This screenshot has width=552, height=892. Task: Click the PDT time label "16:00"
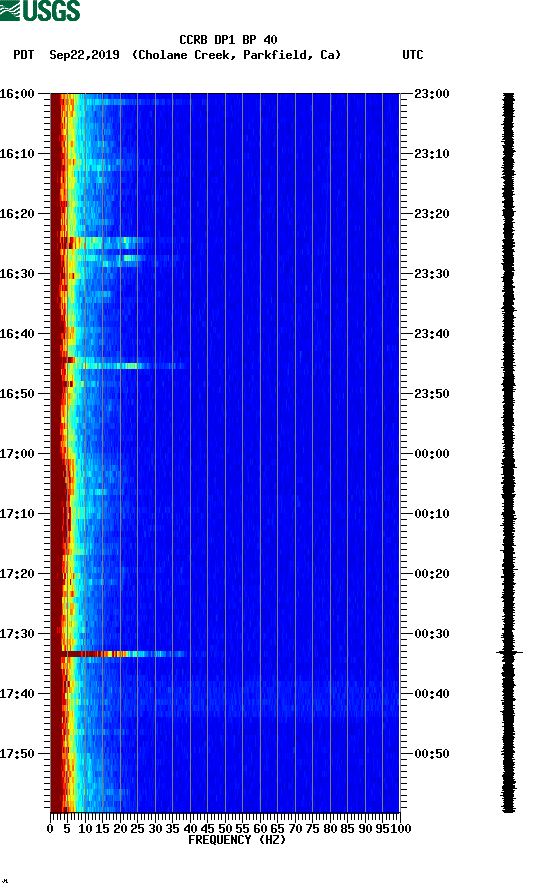[17, 94]
